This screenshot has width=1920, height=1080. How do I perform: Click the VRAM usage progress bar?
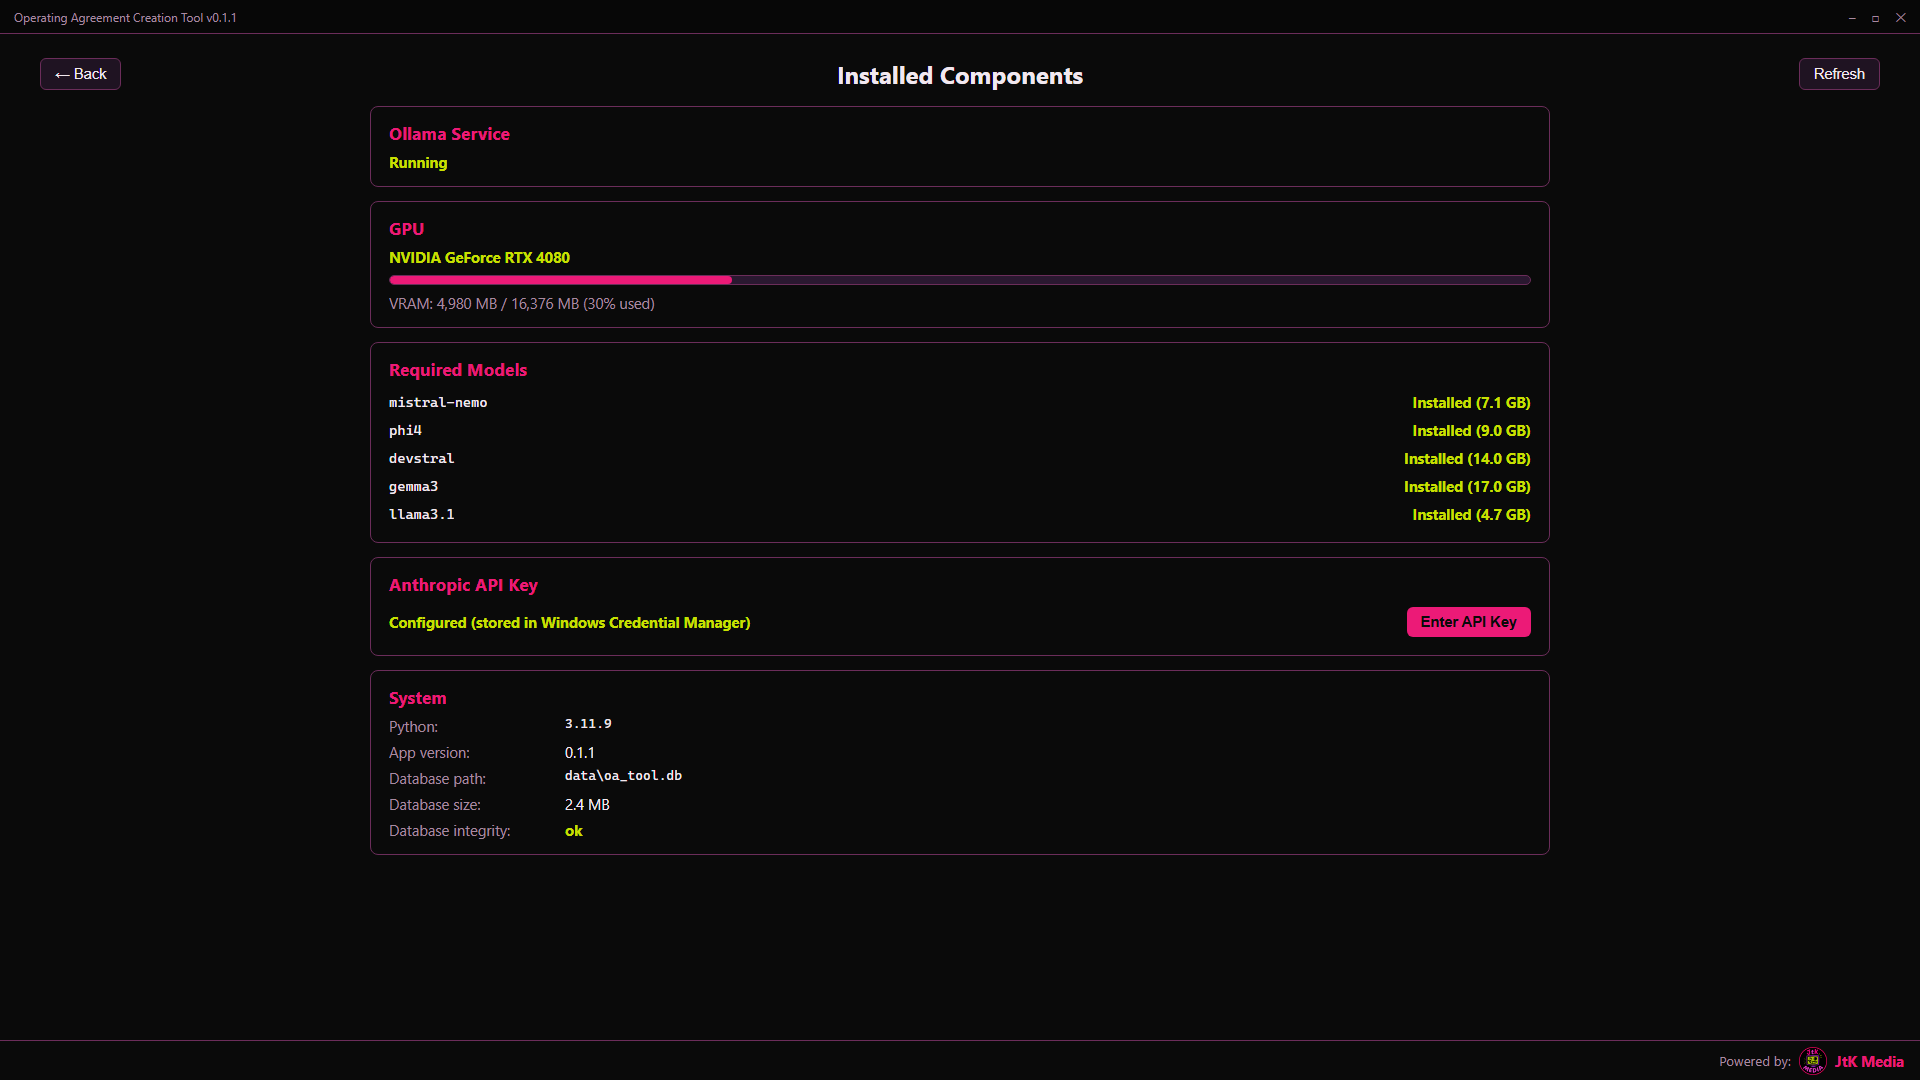[960, 280]
